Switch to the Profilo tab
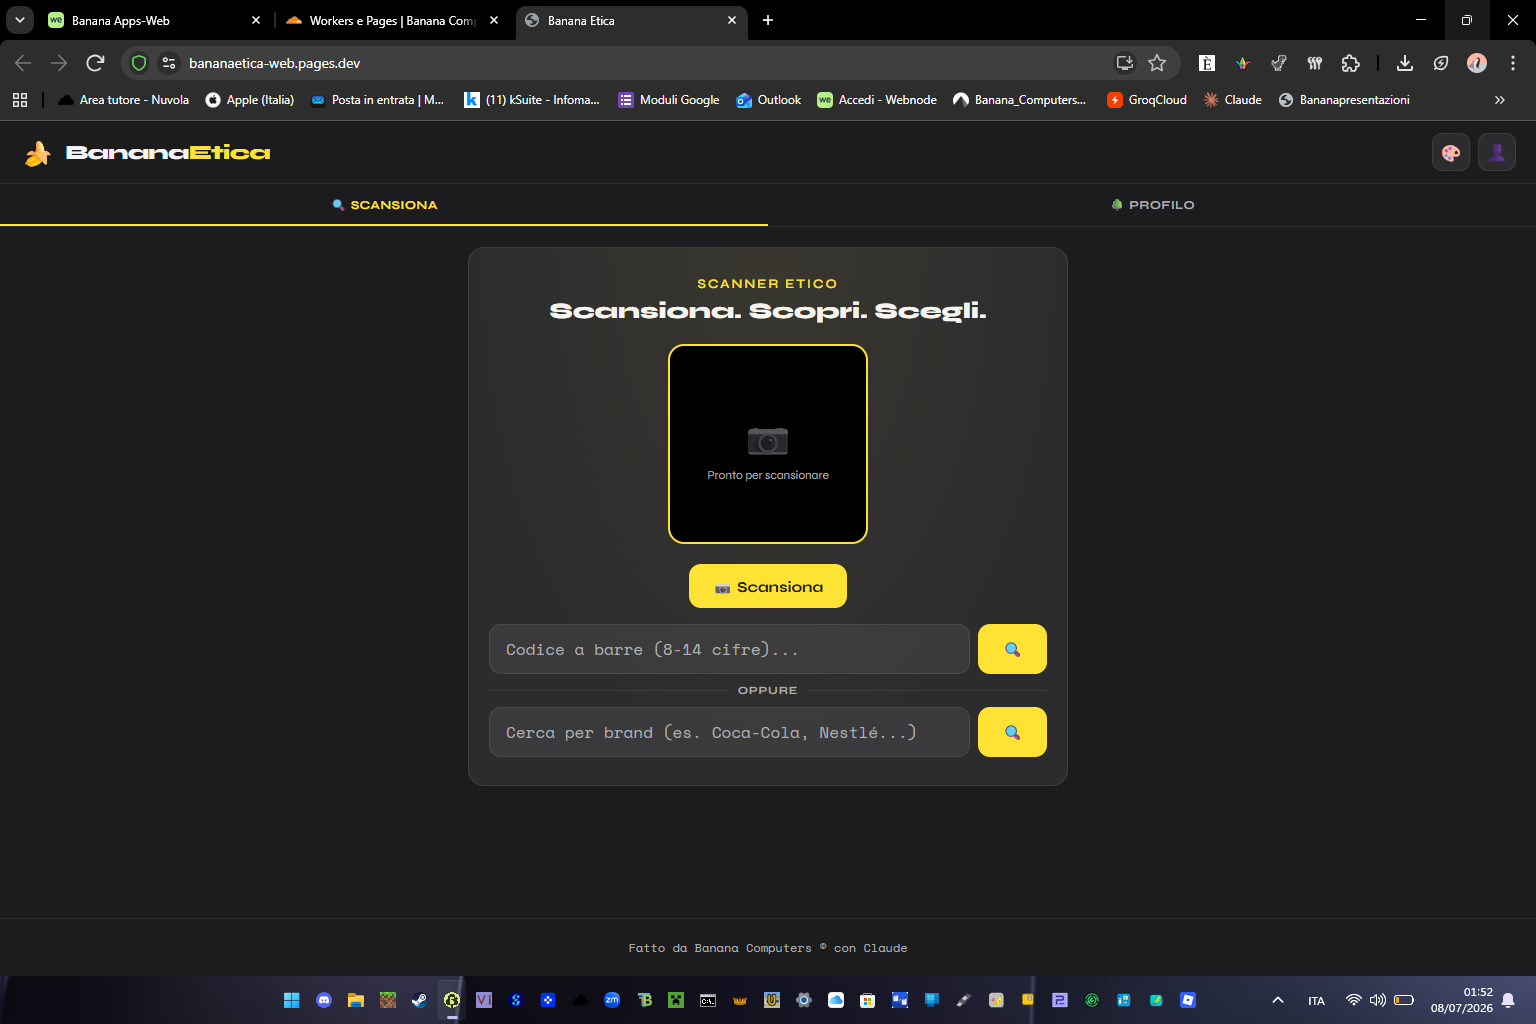Viewport: 1536px width, 1024px height. pos(1152,205)
